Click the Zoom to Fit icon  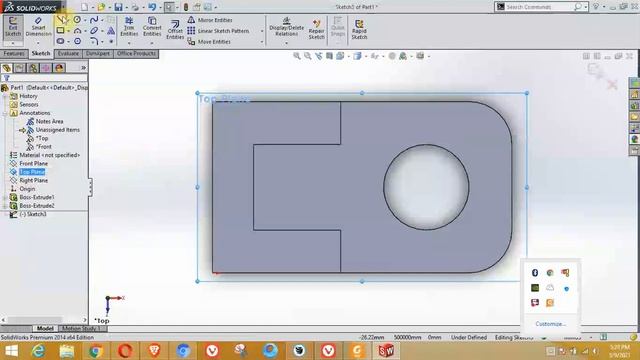point(297,56)
